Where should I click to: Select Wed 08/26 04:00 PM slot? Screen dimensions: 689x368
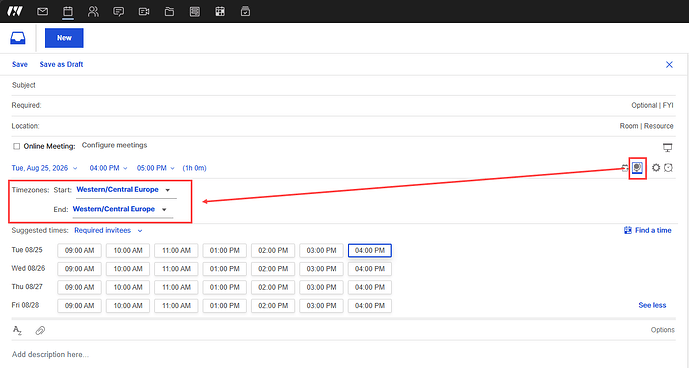(x=370, y=269)
